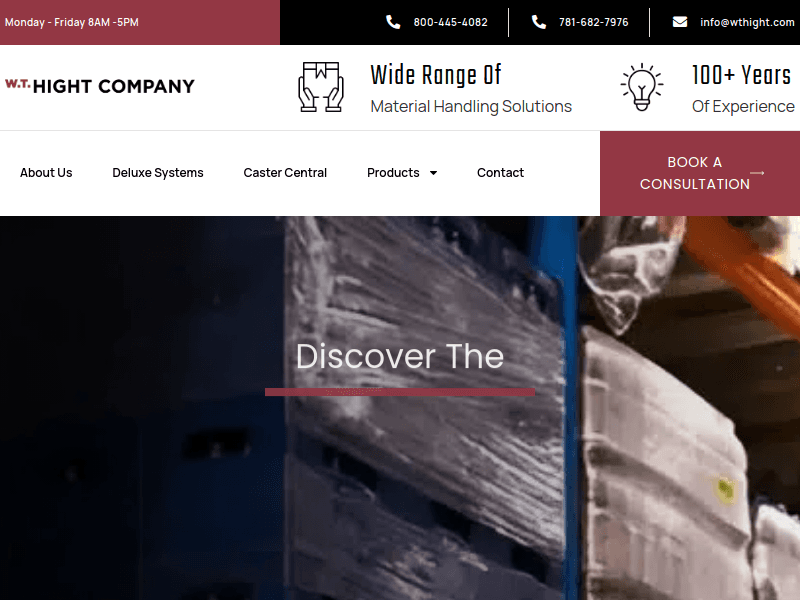
Task: Click the Wide Range Of heading
Action: 436,75
